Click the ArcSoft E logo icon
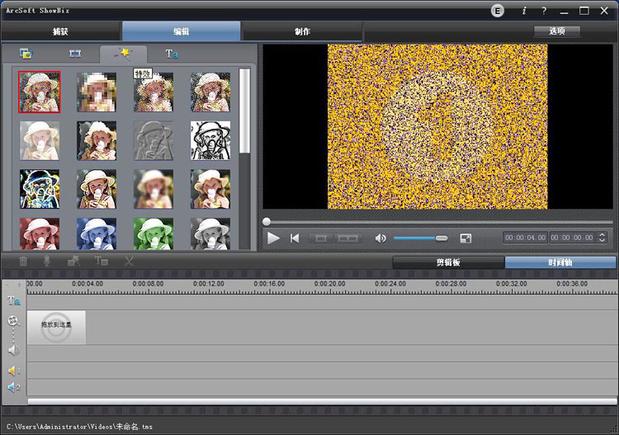Viewport: 619px width, 435px height. [497, 11]
